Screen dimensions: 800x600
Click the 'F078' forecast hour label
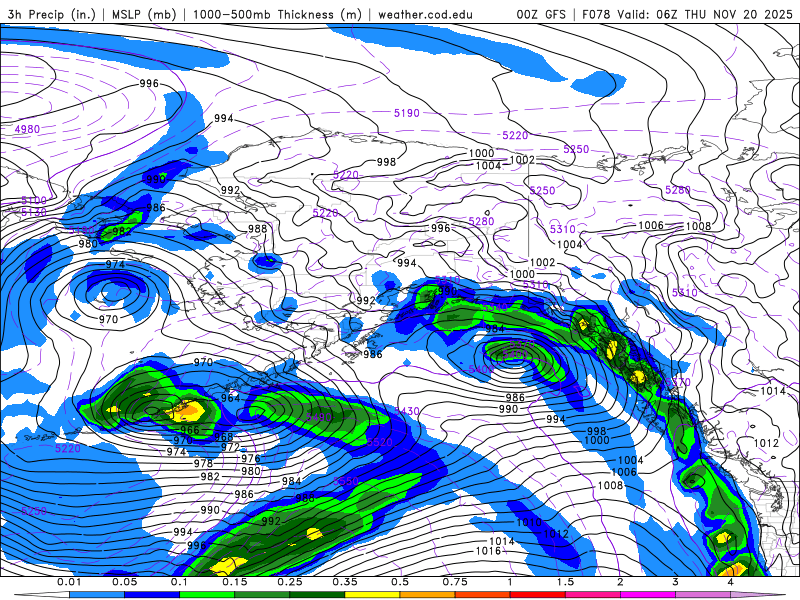596,14
